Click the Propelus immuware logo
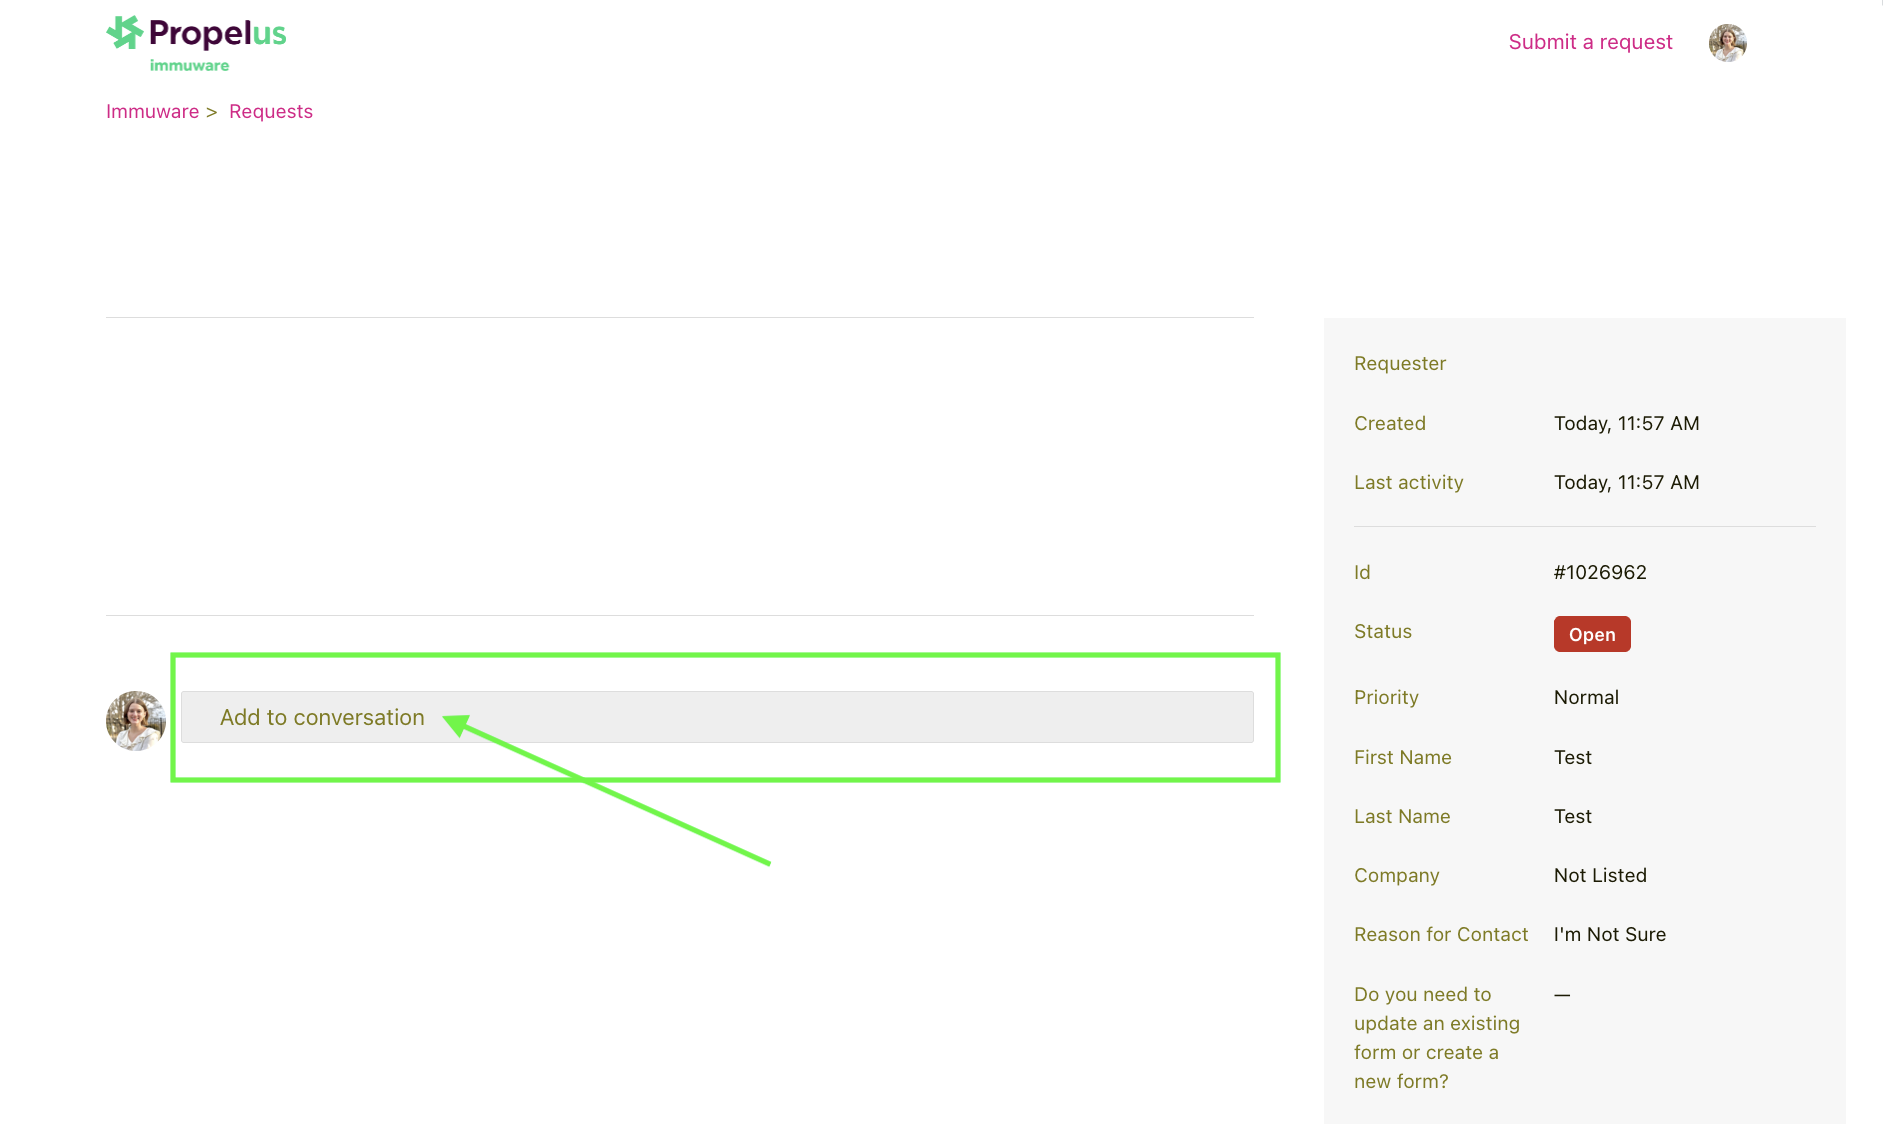 click(x=196, y=44)
